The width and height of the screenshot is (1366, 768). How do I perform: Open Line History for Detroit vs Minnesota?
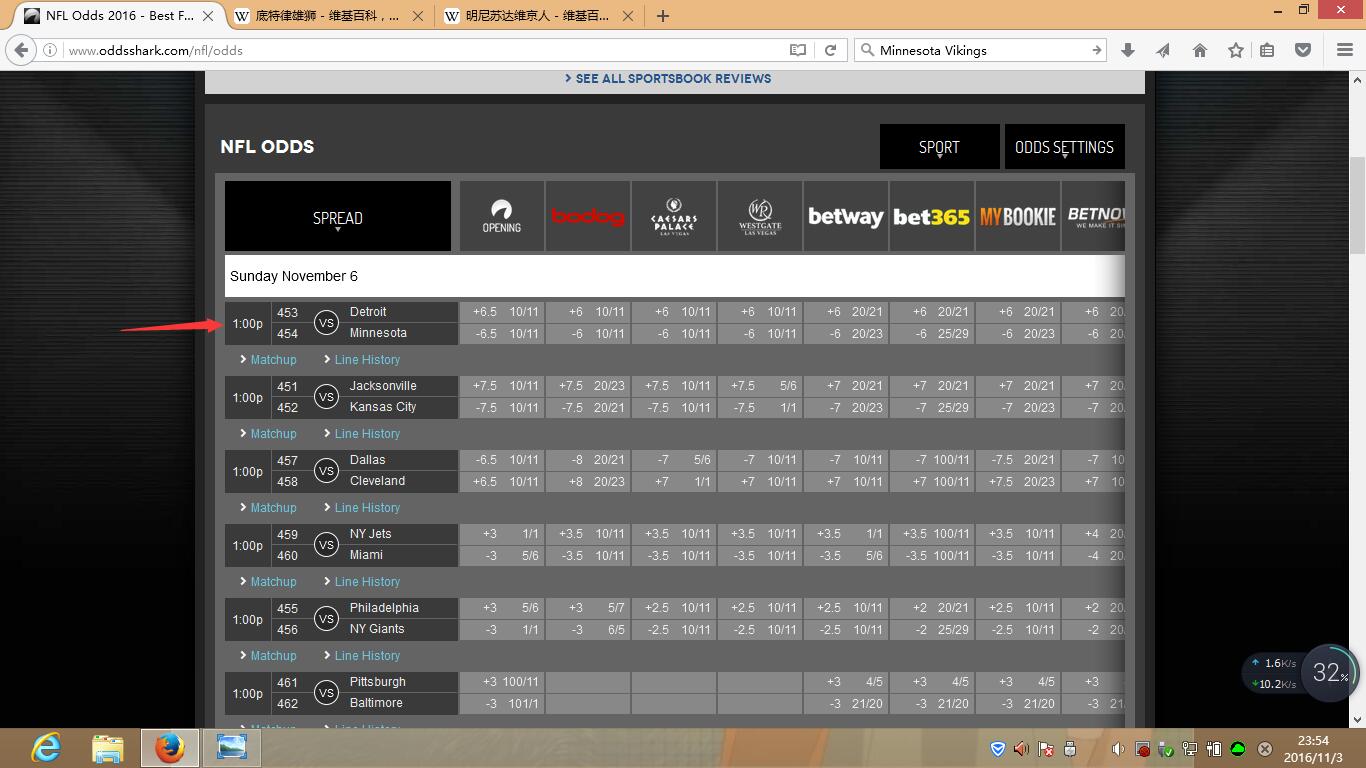367,360
